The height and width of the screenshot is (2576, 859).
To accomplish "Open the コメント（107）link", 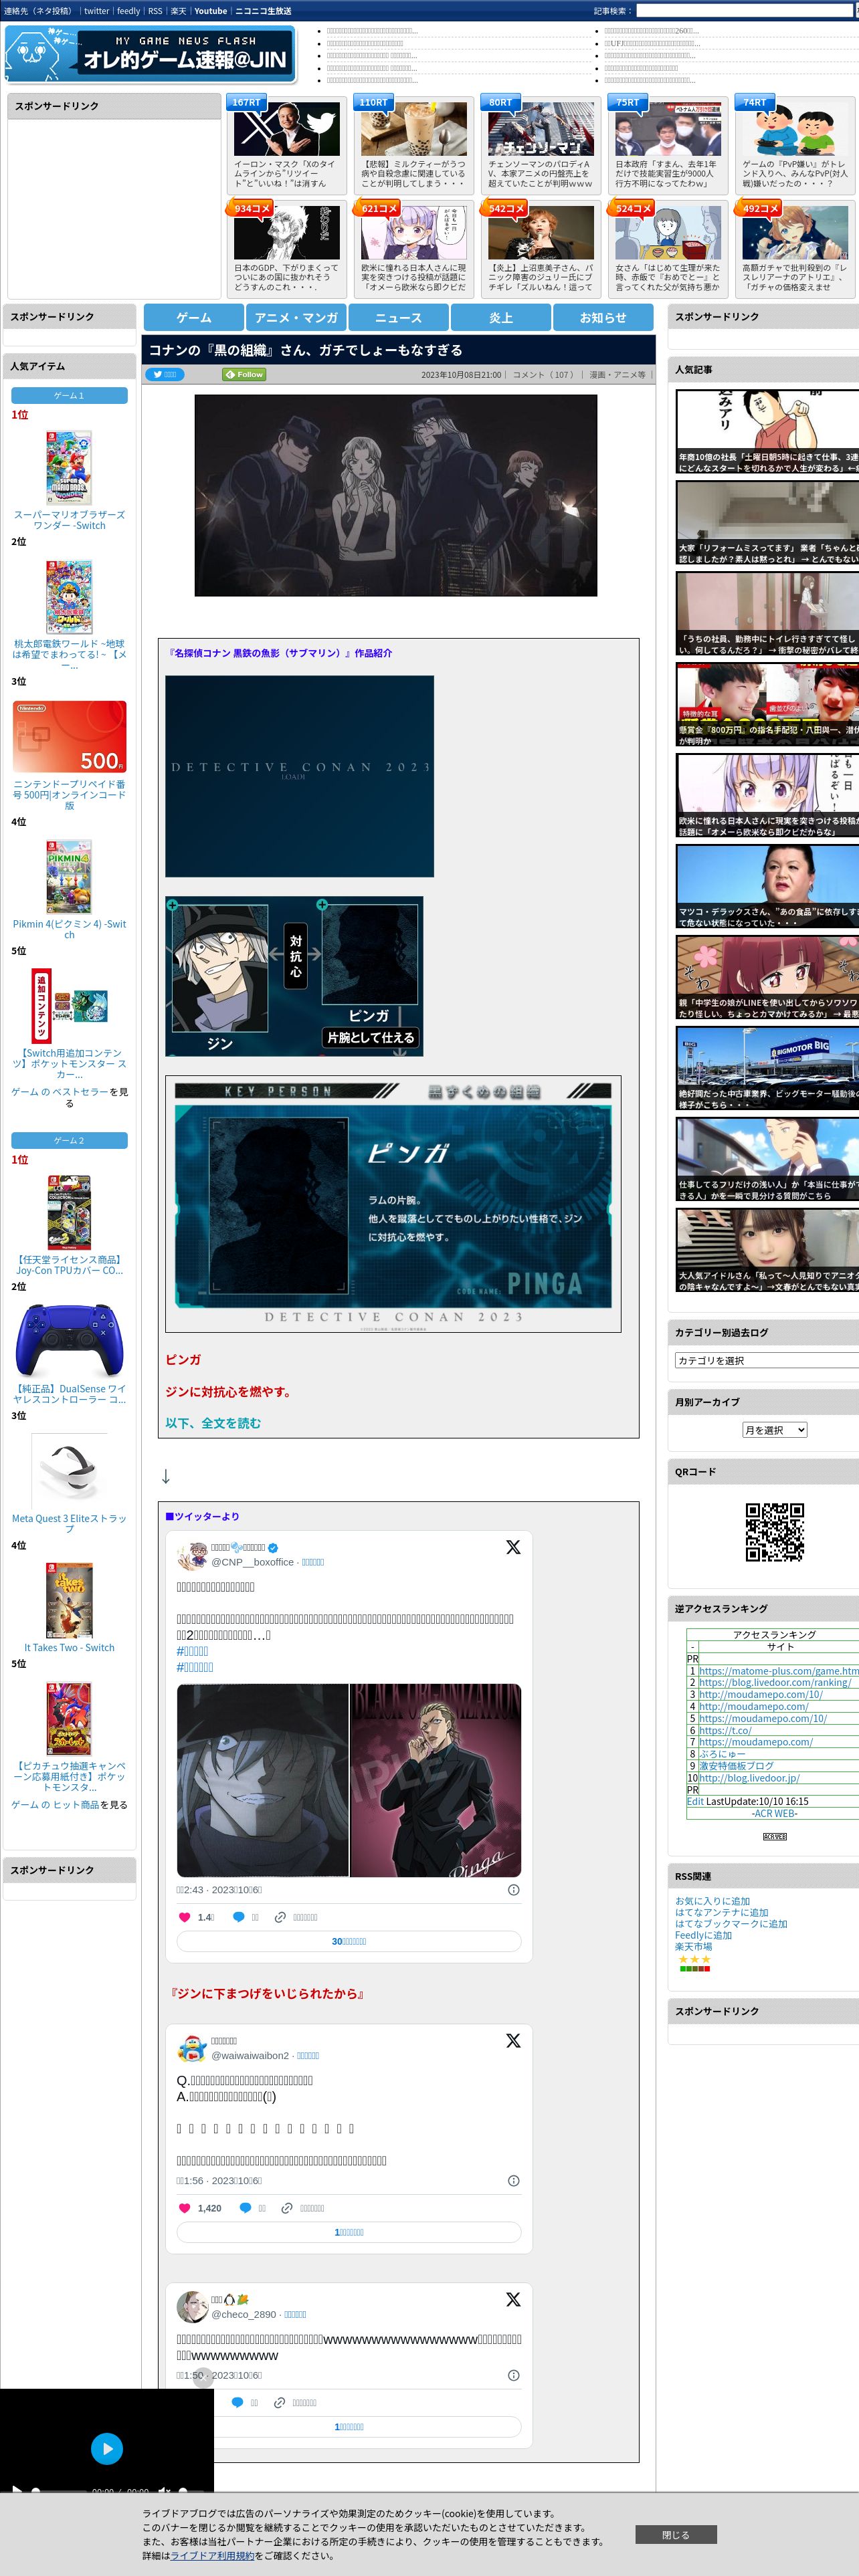I will (x=544, y=375).
